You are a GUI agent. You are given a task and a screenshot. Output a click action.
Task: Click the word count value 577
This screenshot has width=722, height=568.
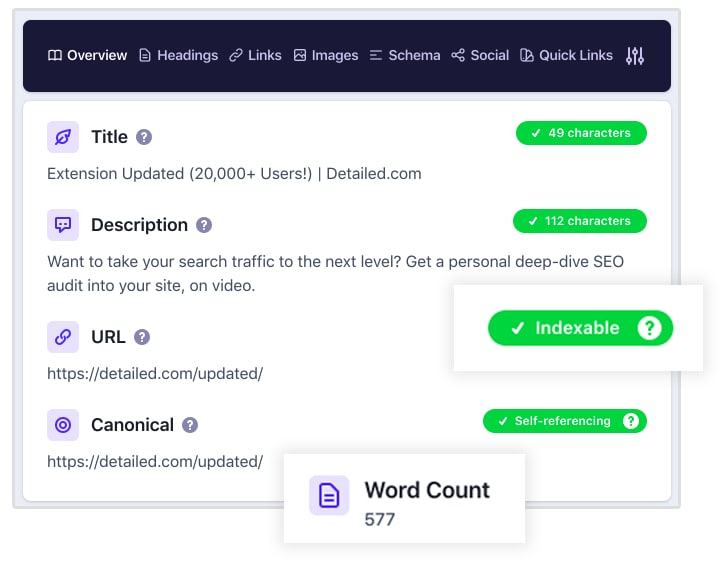point(379,520)
